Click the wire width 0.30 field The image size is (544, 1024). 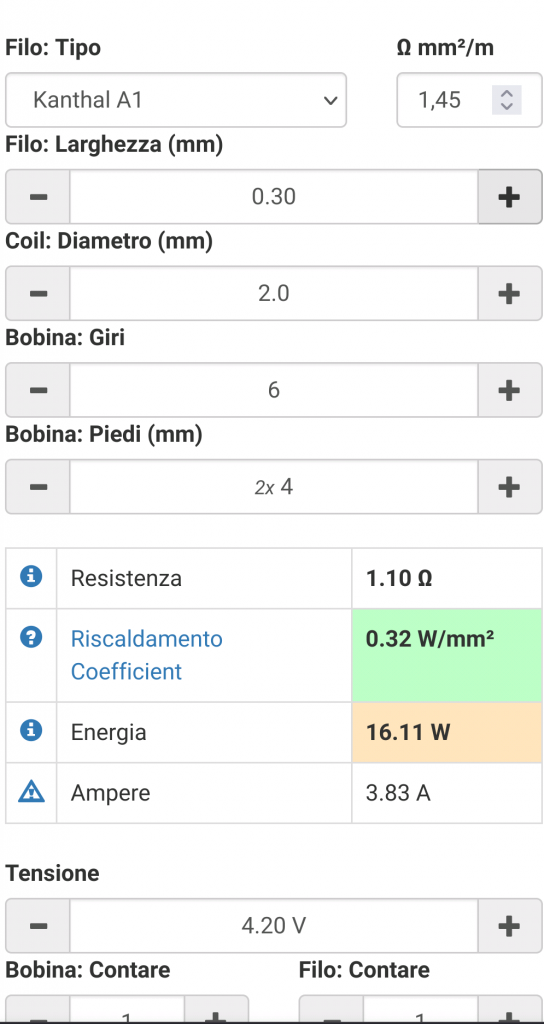click(x=274, y=197)
